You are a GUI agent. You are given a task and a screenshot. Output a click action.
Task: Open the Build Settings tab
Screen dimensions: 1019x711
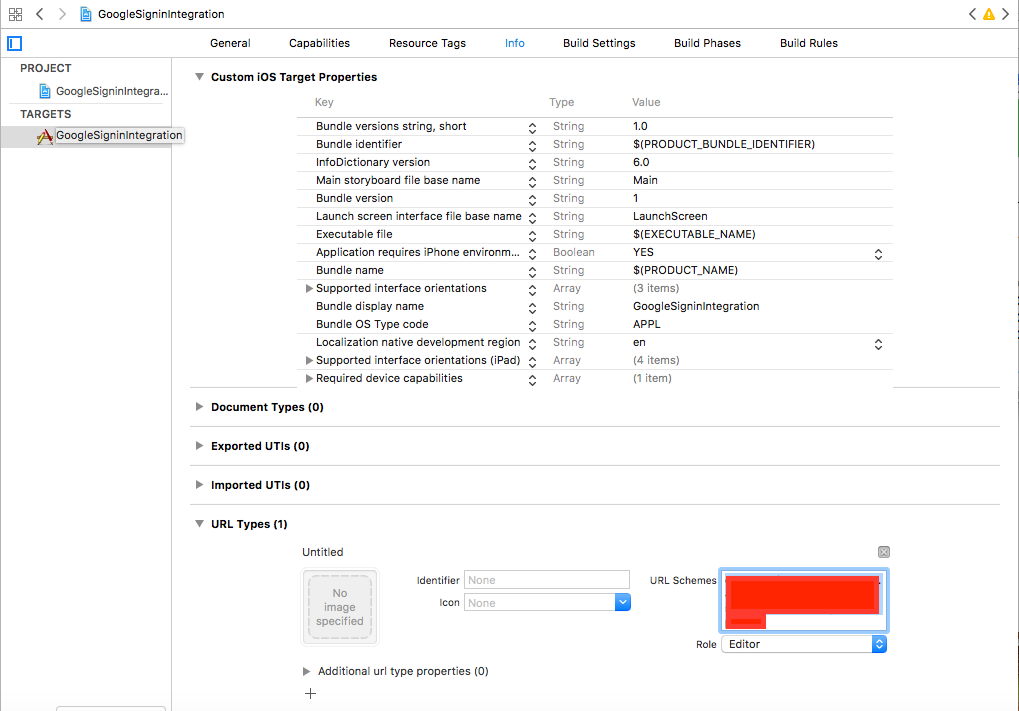pyautogui.click(x=599, y=43)
